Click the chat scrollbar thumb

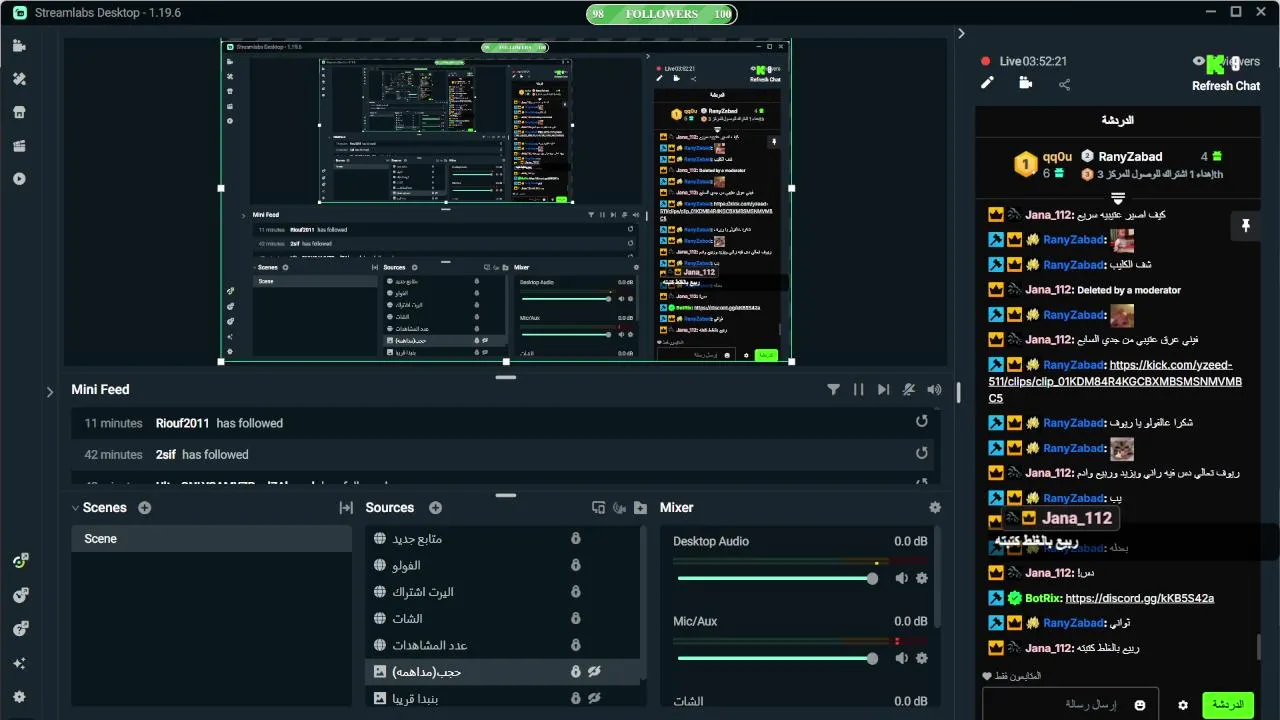coord(1259,647)
